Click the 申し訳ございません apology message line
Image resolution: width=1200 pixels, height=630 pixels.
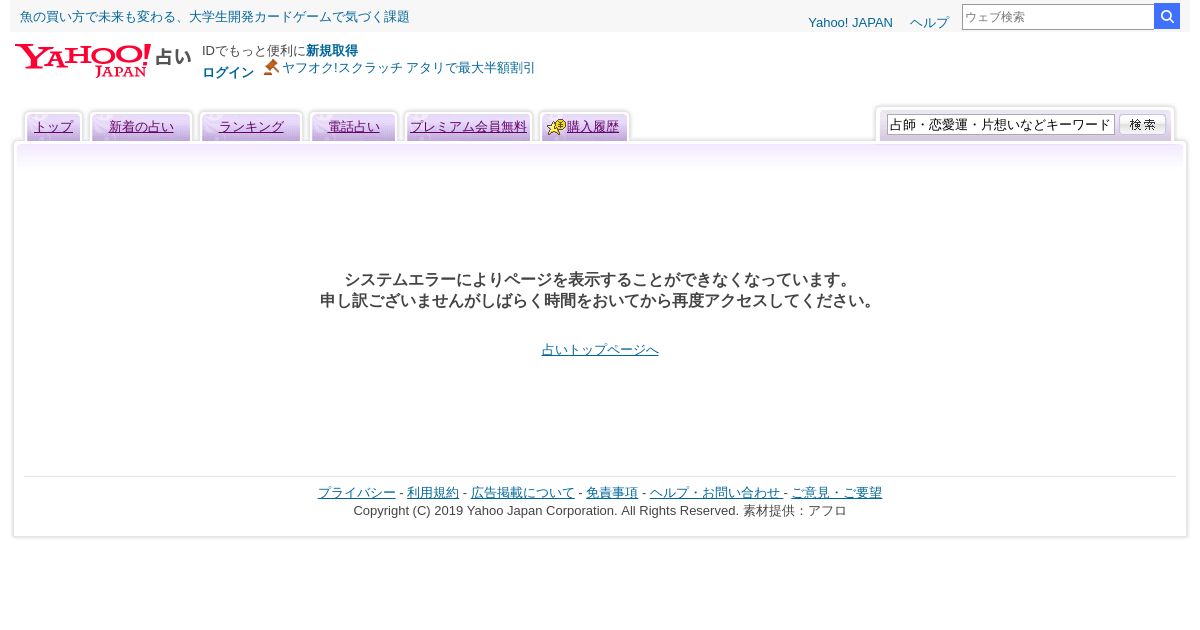pyautogui.click(x=600, y=301)
